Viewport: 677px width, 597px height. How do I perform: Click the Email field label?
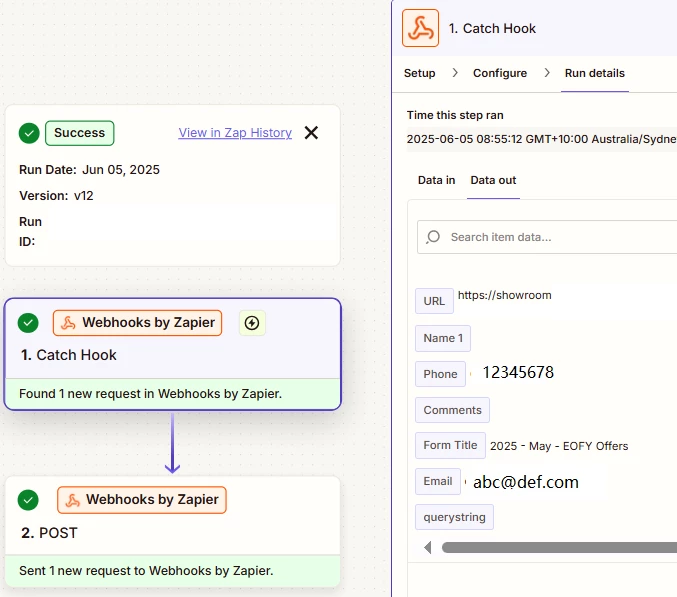pyautogui.click(x=437, y=481)
